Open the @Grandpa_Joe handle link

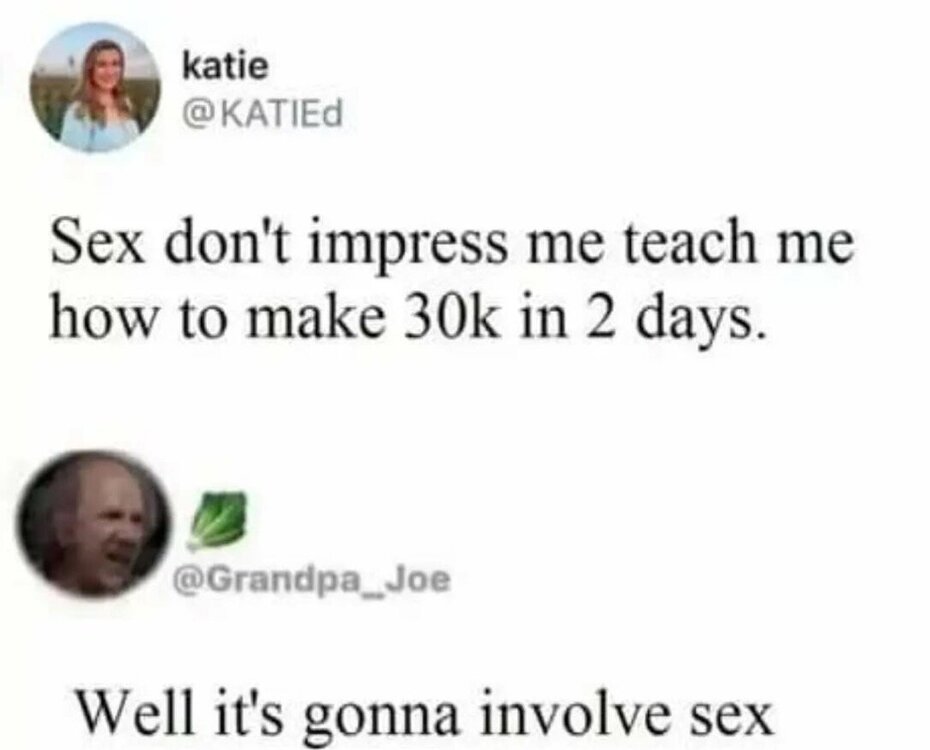click(311, 580)
